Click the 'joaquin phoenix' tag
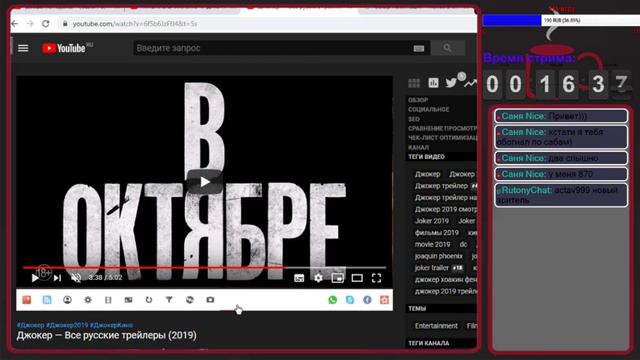The width and height of the screenshot is (640, 360). [438, 256]
